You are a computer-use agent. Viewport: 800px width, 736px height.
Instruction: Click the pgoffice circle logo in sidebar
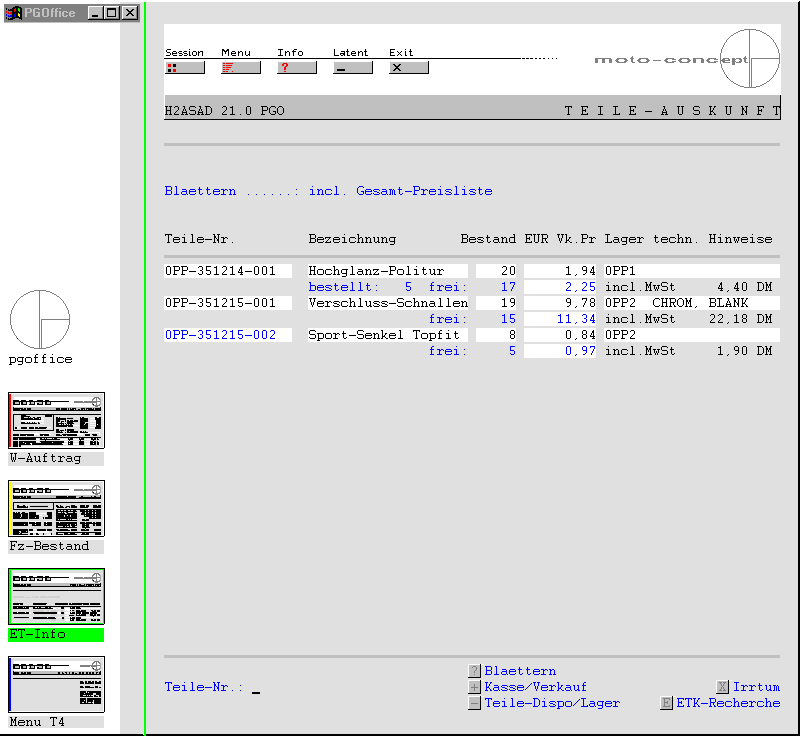pyautogui.click(x=40, y=320)
